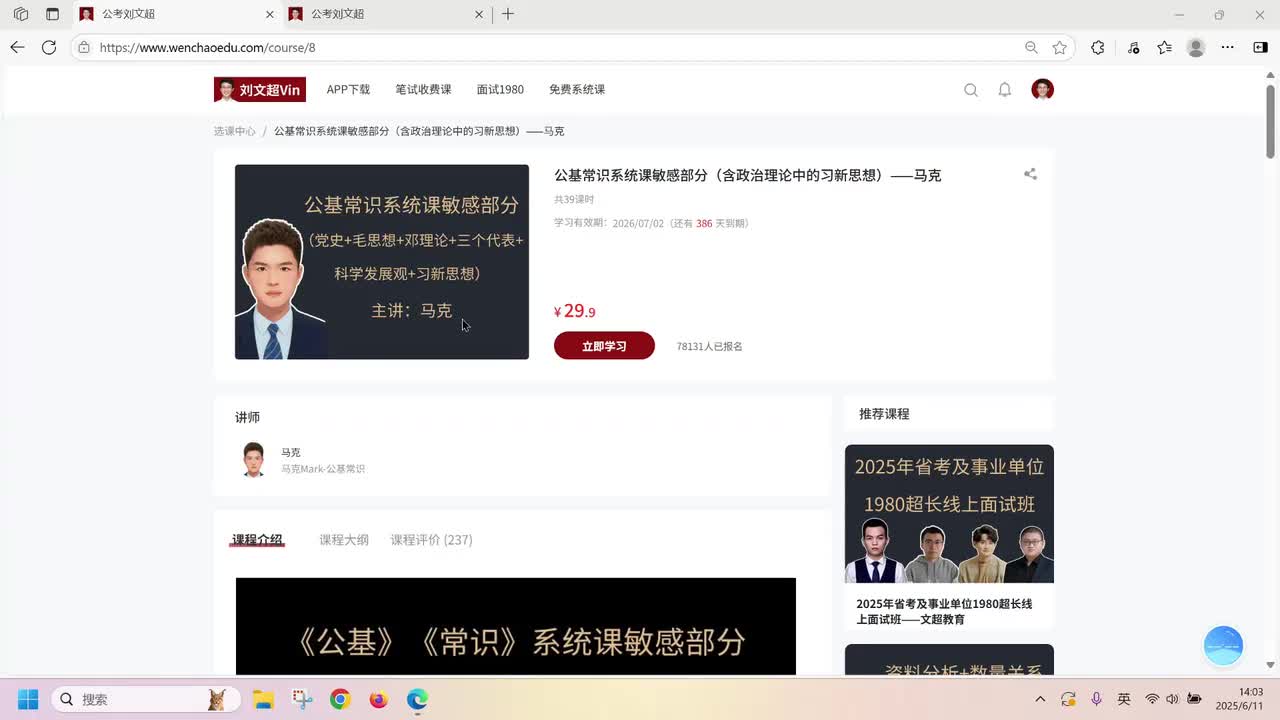Open the notification bell icon
The height and width of the screenshot is (720, 1280).
[x=1005, y=90]
